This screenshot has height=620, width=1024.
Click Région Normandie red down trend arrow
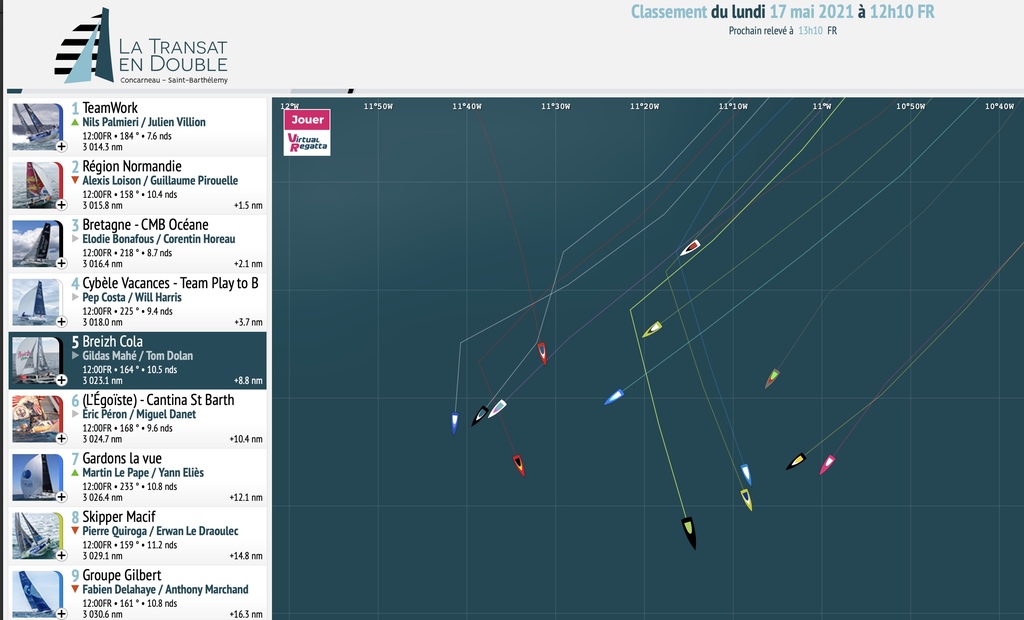[75, 180]
